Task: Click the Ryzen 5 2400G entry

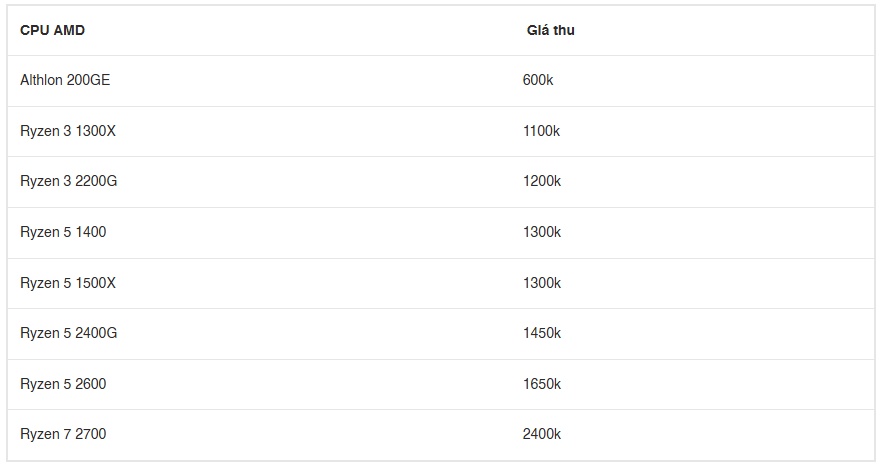Action: [x=69, y=333]
